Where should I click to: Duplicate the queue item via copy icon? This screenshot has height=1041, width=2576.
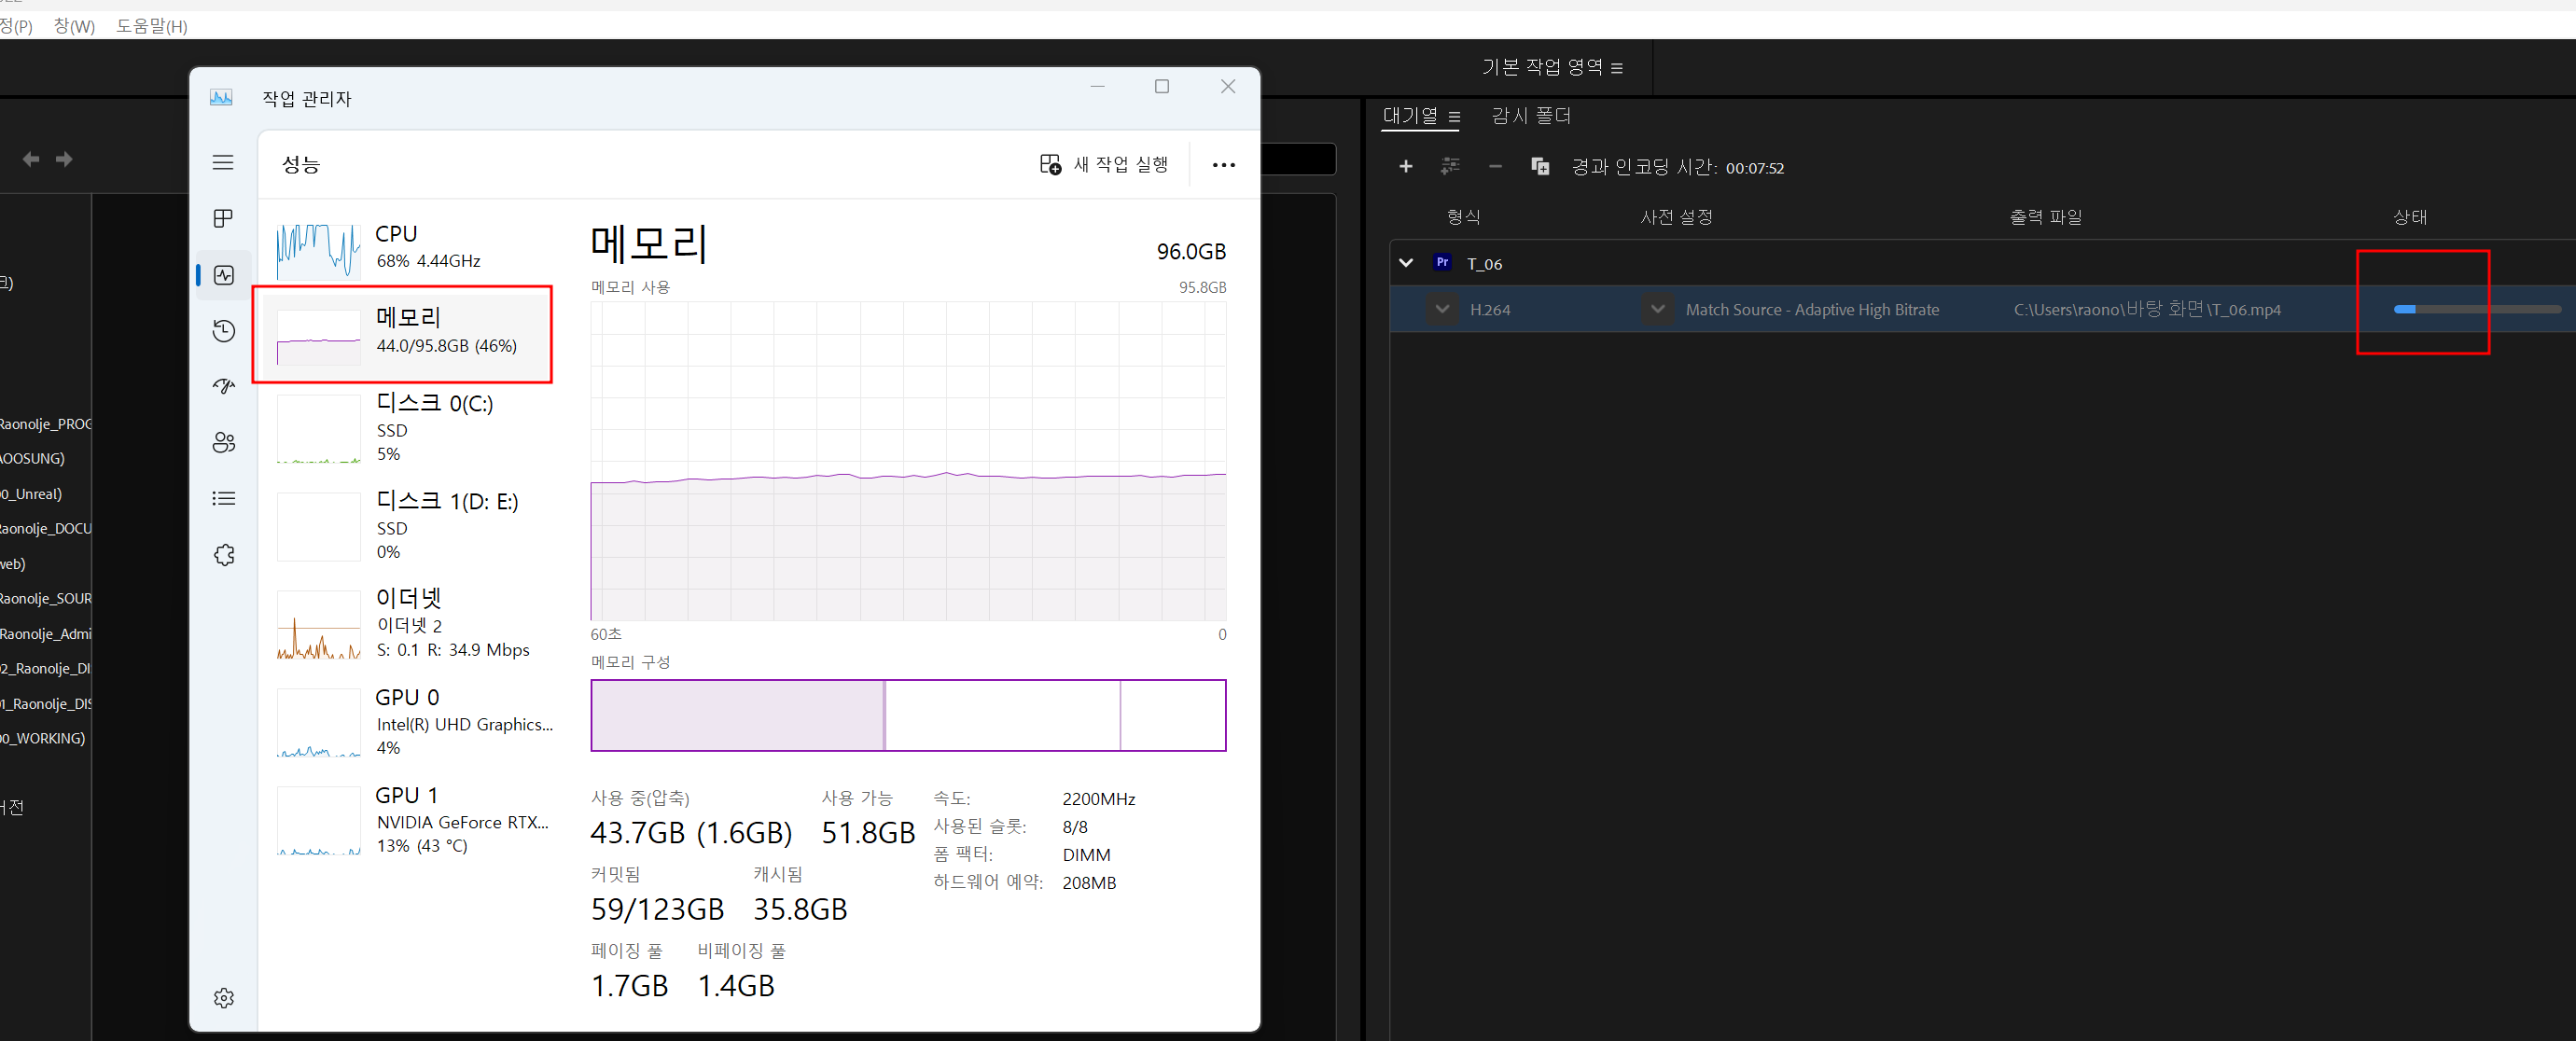pos(1540,167)
